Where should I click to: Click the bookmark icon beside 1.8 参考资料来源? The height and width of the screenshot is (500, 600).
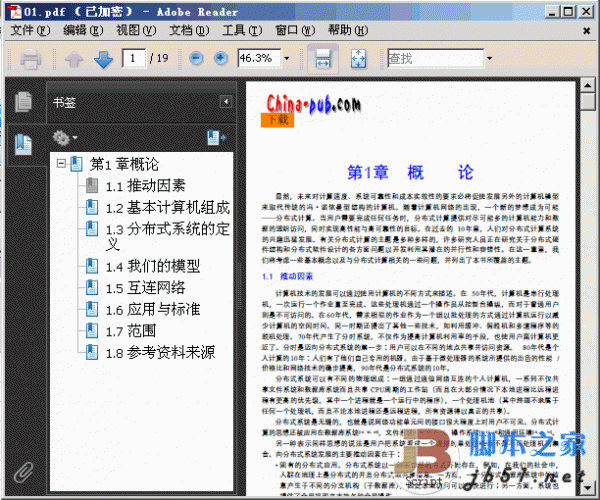(x=92, y=352)
